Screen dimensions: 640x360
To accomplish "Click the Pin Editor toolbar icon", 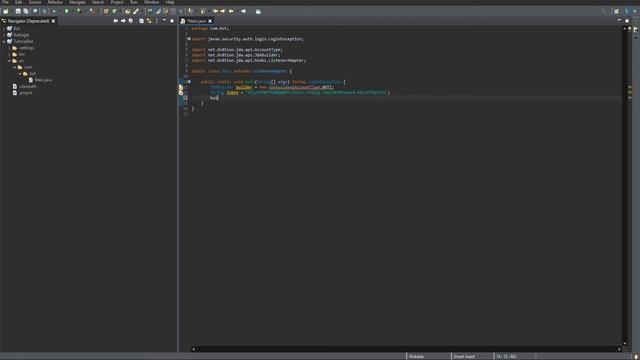I will point(258,11).
